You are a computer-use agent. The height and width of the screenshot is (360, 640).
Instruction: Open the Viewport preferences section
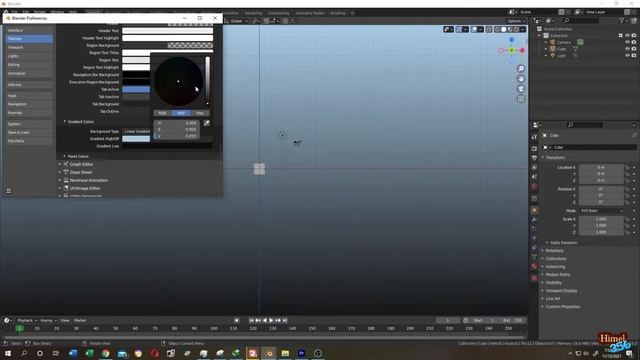[x=29, y=47]
